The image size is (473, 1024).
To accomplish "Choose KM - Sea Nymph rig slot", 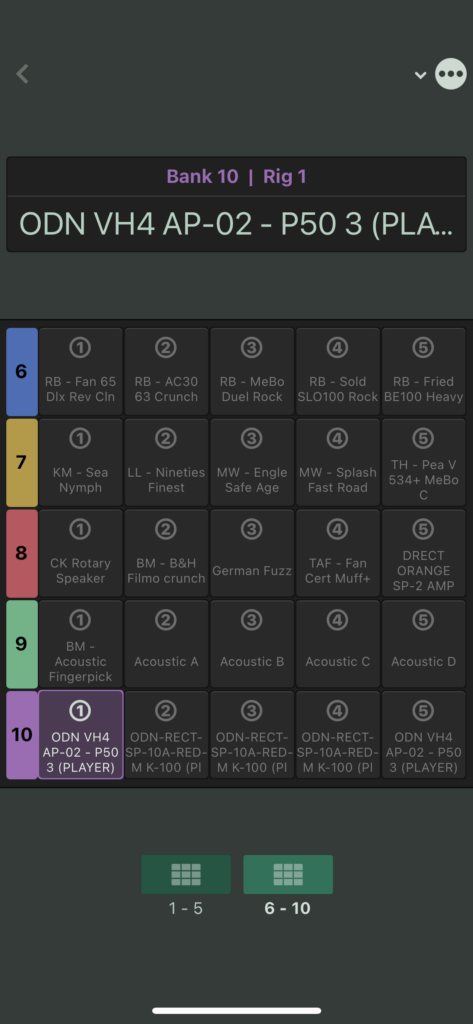I will click(x=80, y=462).
